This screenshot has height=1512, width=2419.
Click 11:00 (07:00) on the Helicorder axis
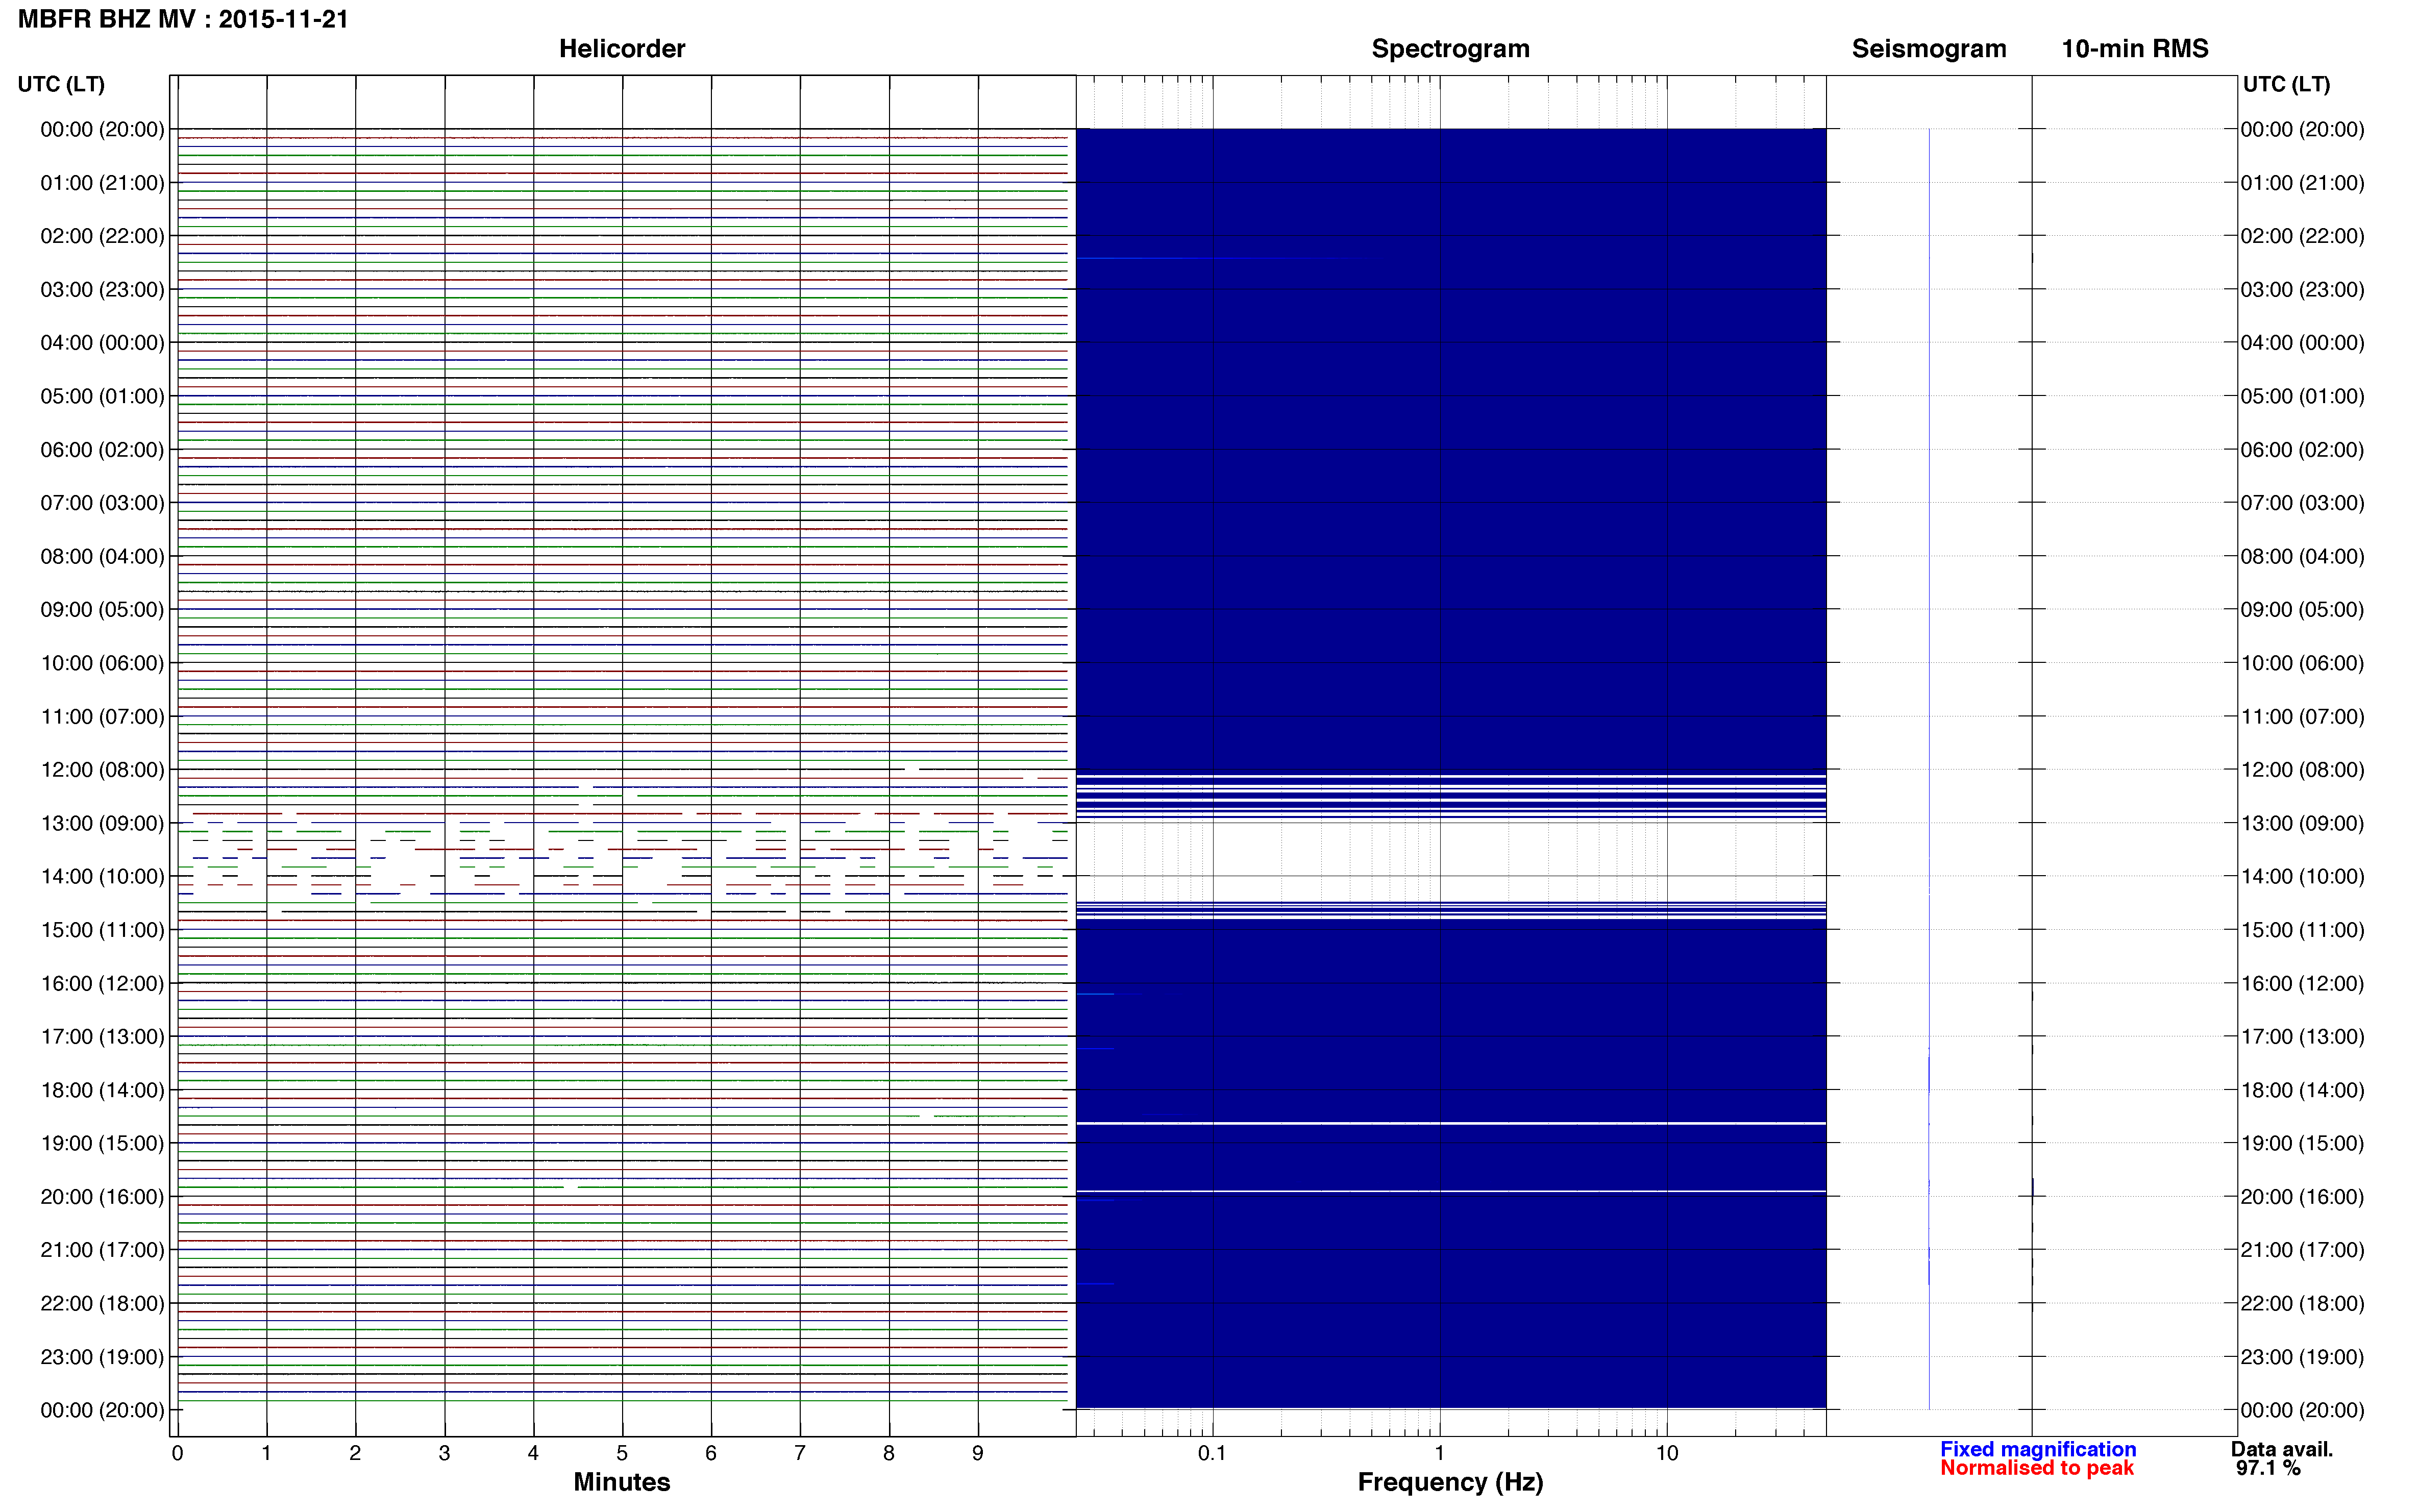click(x=102, y=717)
